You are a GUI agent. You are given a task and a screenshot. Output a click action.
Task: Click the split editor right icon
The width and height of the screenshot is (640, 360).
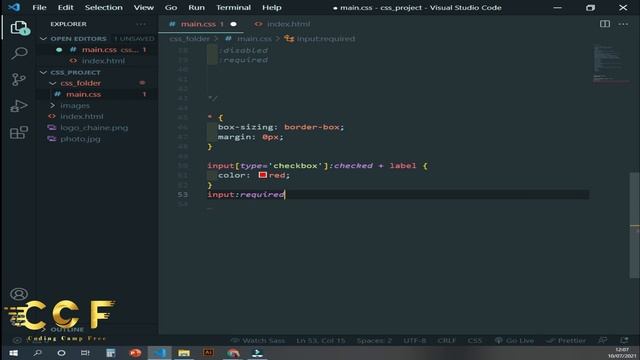point(605,24)
